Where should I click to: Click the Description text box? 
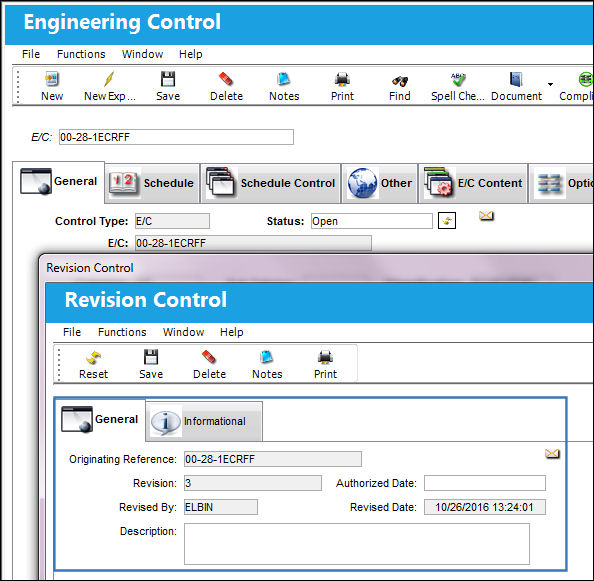[x=357, y=544]
